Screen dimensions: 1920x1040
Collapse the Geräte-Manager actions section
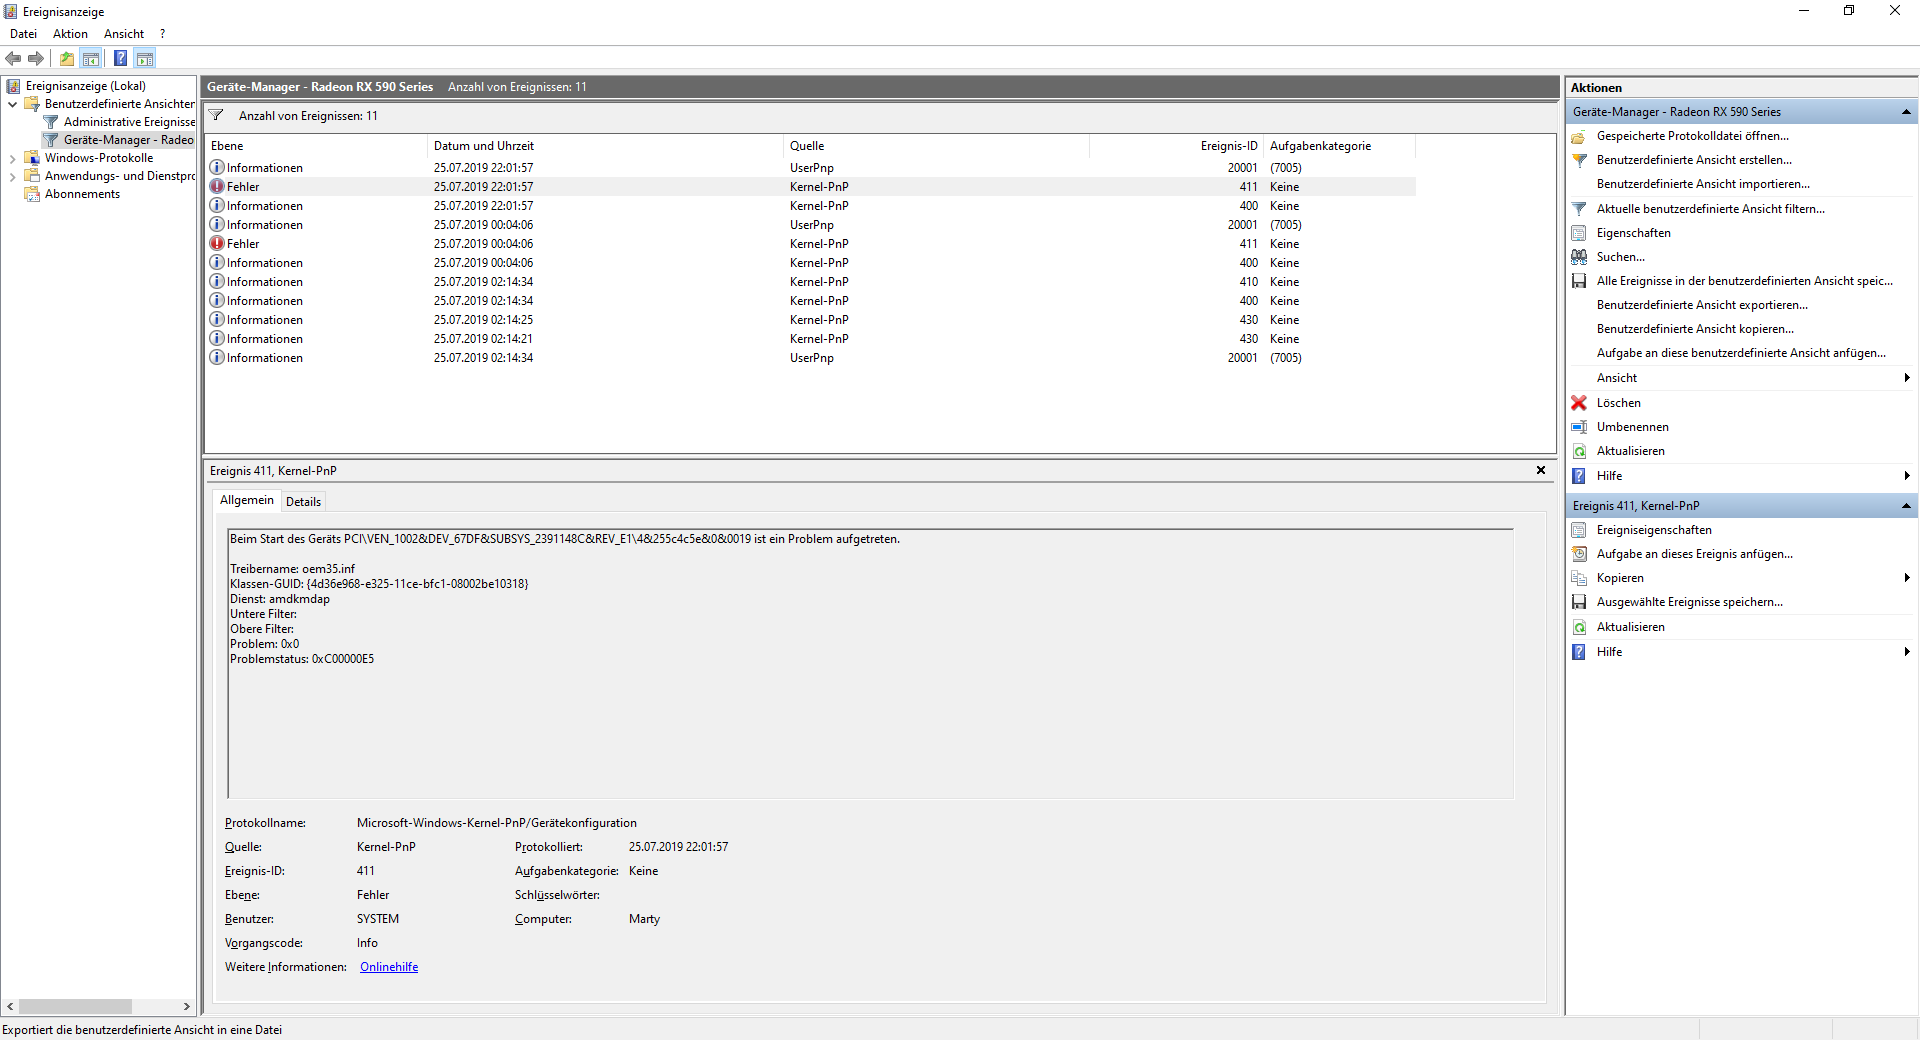(x=1906, y=112)
